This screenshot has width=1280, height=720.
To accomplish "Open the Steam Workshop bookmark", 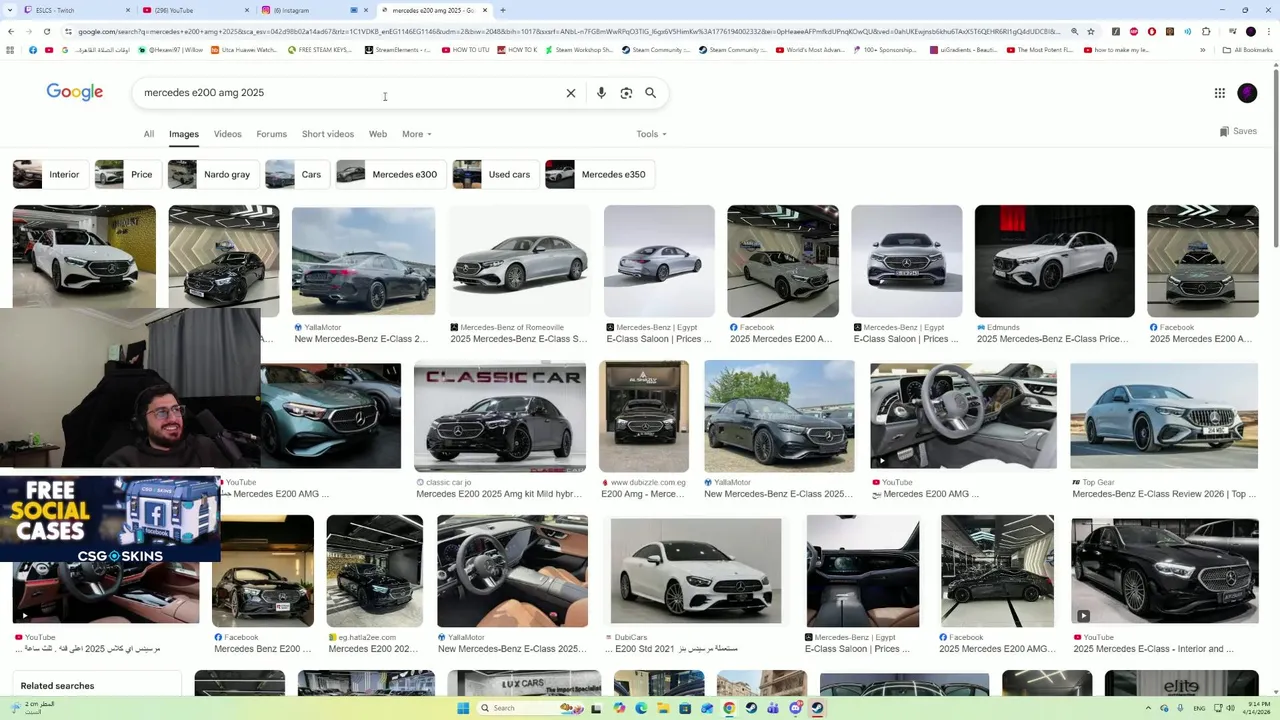I will coord(578,50).
